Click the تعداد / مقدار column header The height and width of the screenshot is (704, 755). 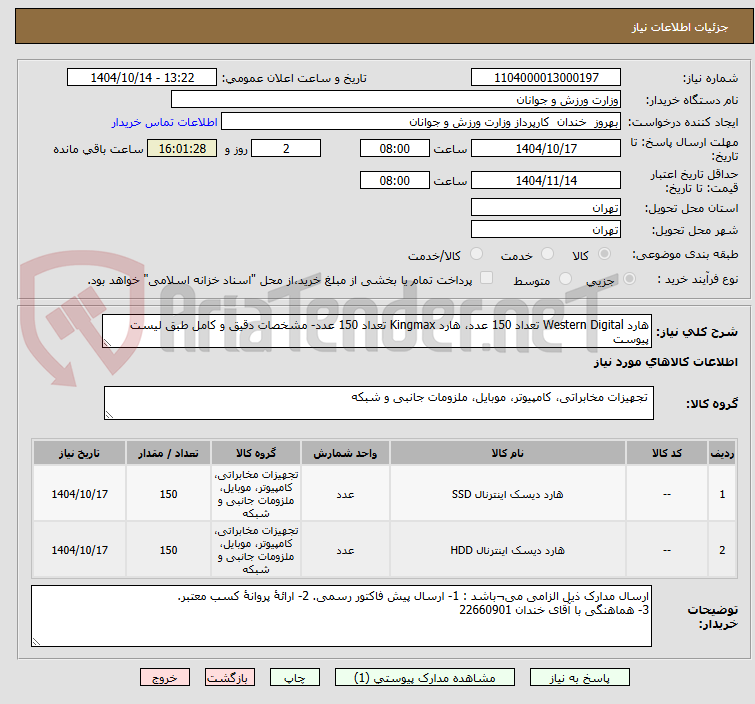click(x=168, y=453)
